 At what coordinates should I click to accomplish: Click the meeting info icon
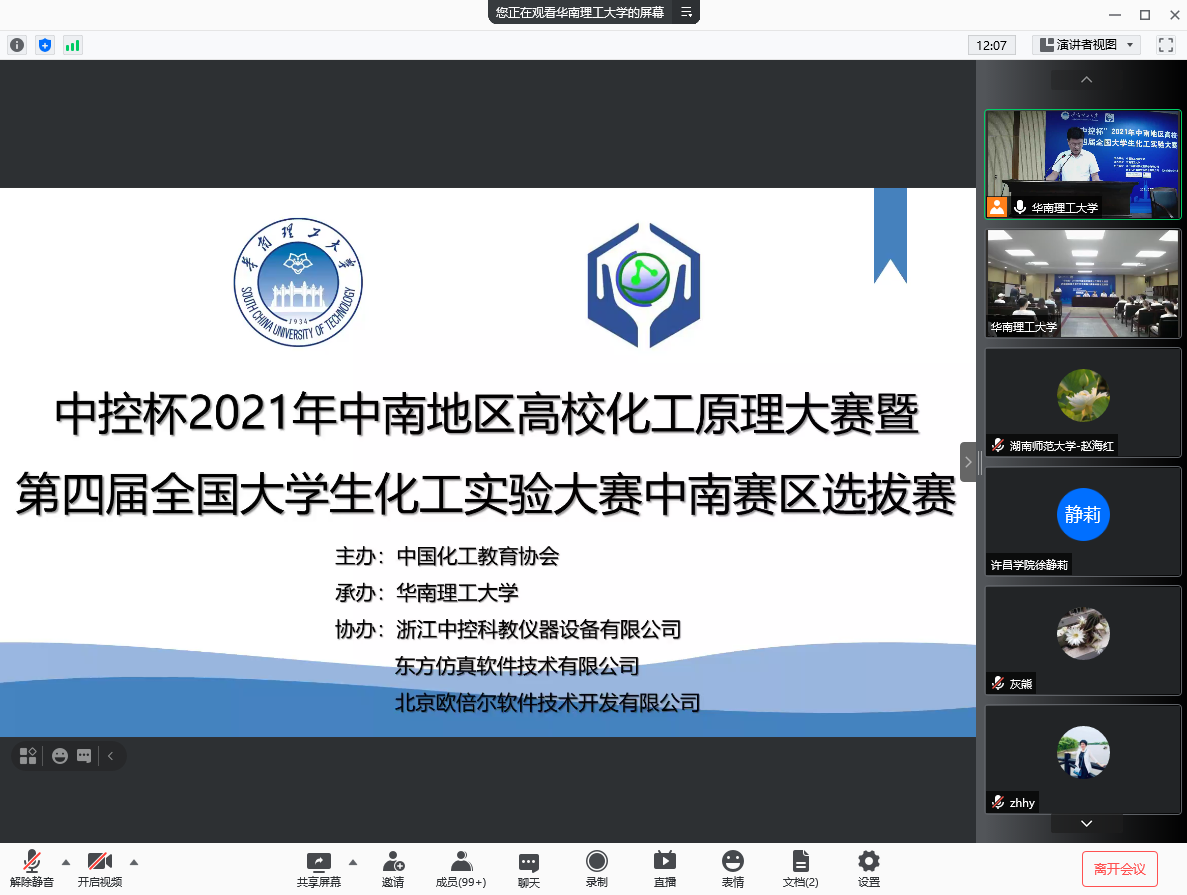point(17,45)
